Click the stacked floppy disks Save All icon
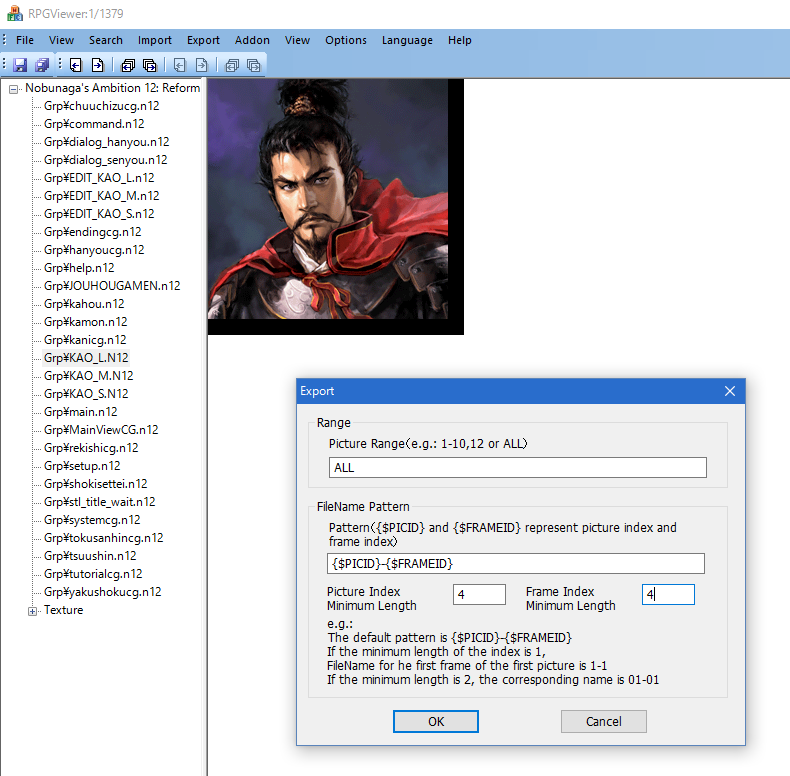 (42, 65)
